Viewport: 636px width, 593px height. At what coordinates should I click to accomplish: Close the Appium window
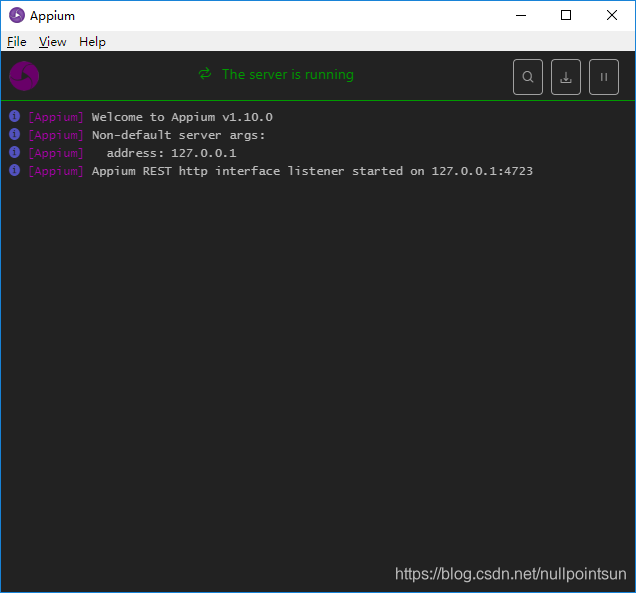tap(612, 15)
